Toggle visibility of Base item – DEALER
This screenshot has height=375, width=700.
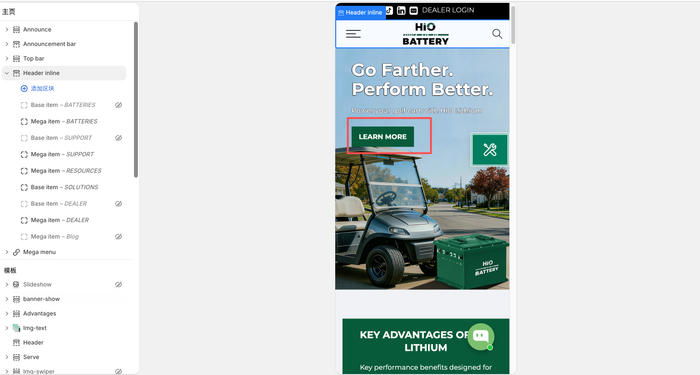(118, 204)
